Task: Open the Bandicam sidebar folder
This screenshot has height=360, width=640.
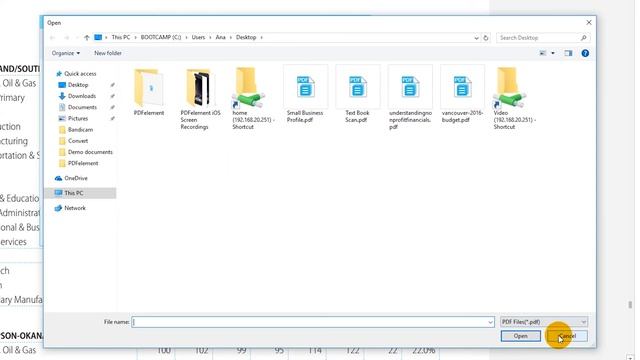Action: click(x=80, y=129)
